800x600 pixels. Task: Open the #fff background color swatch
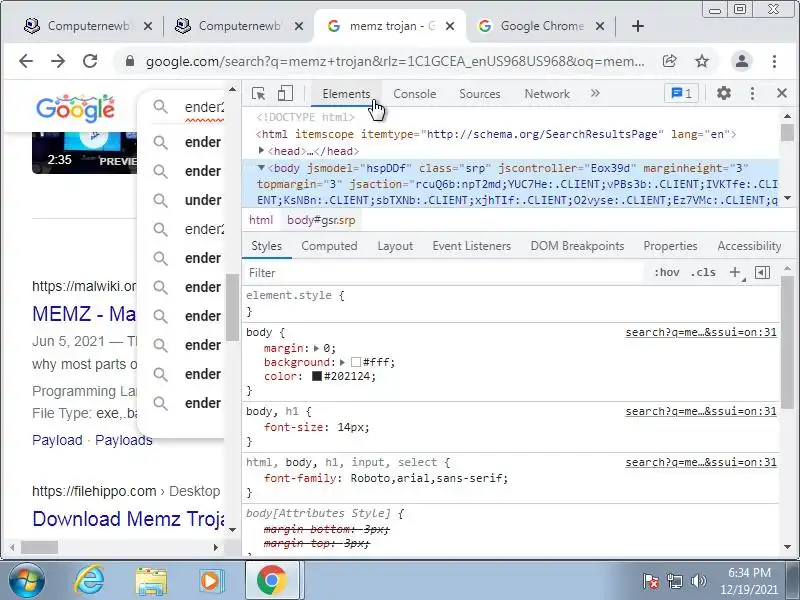point(356,362)
